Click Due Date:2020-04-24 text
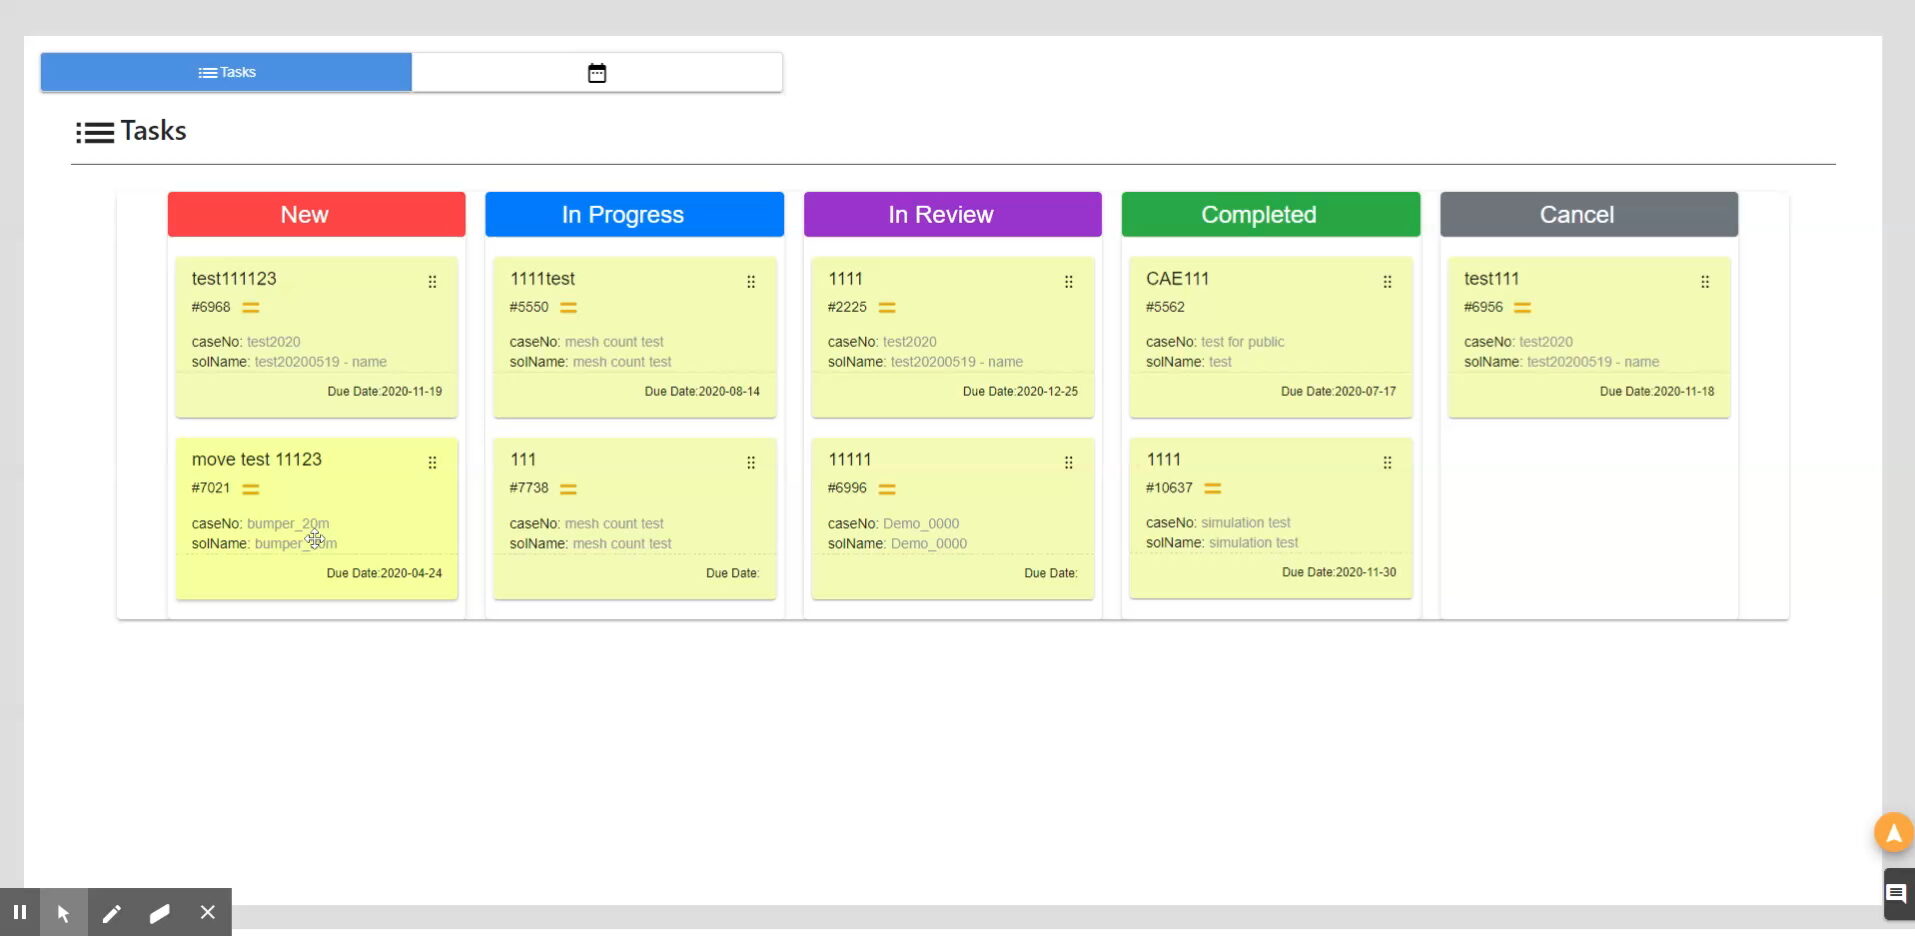The height and width of the screenshot is (936, 1915). click(384, 574)
